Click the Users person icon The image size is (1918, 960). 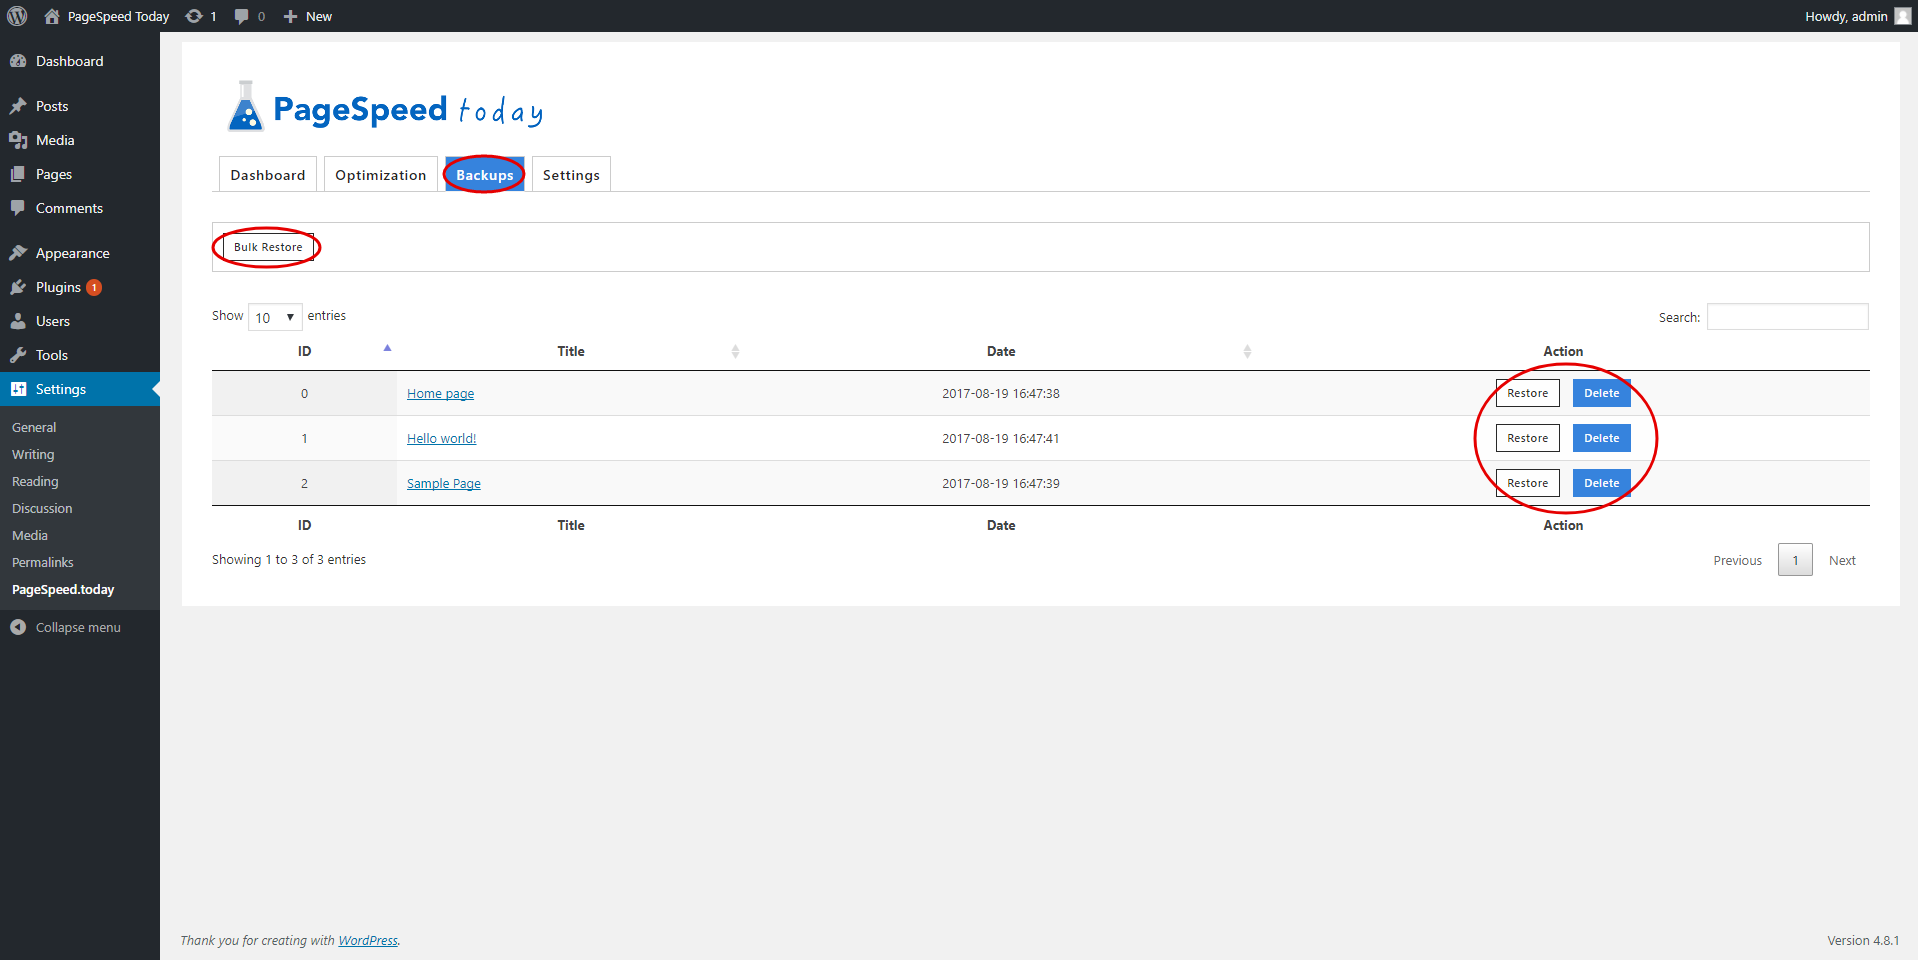[x=18, y=321]
